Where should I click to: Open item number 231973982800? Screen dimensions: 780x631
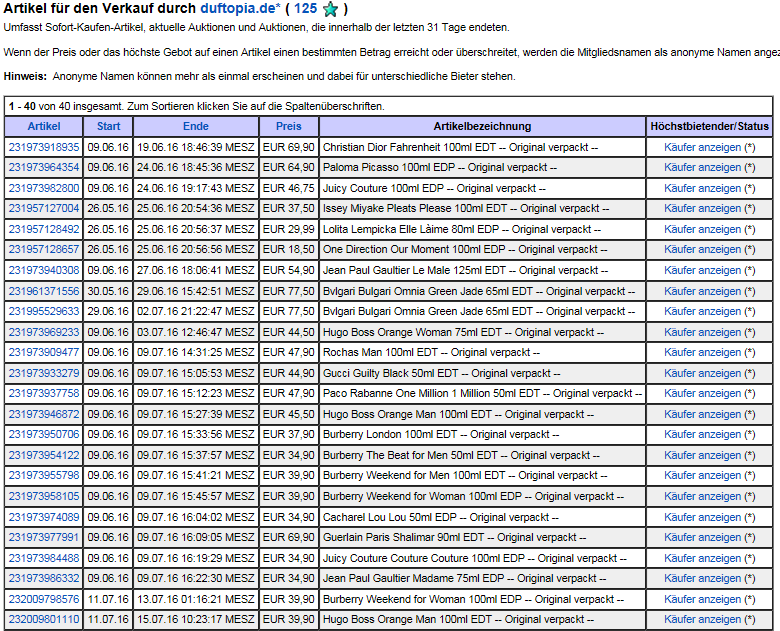(44, 189)
